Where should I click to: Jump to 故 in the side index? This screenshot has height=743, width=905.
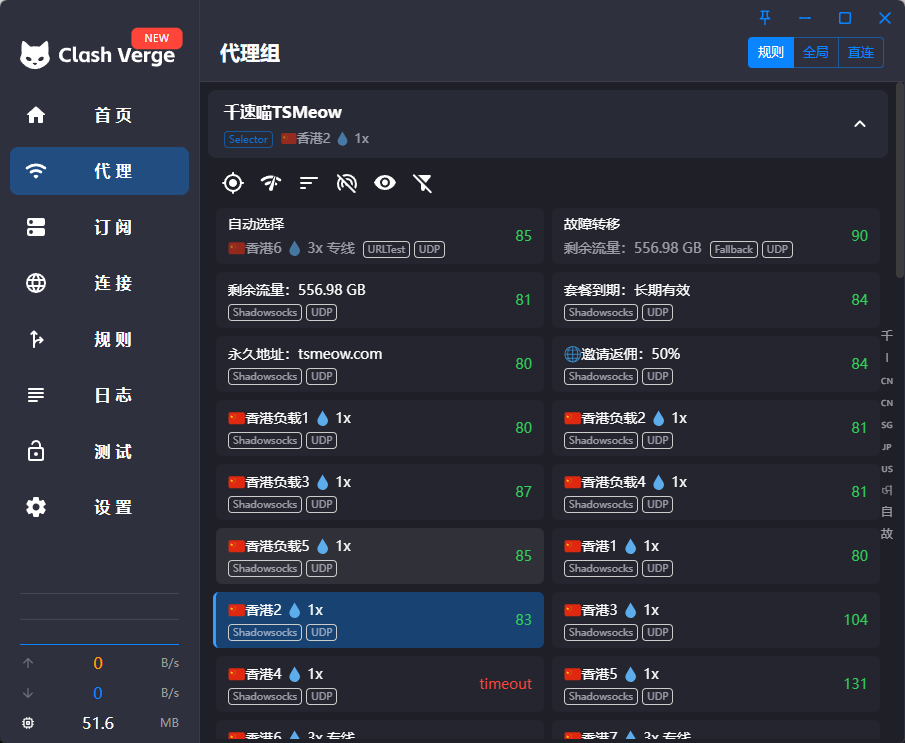887,533
